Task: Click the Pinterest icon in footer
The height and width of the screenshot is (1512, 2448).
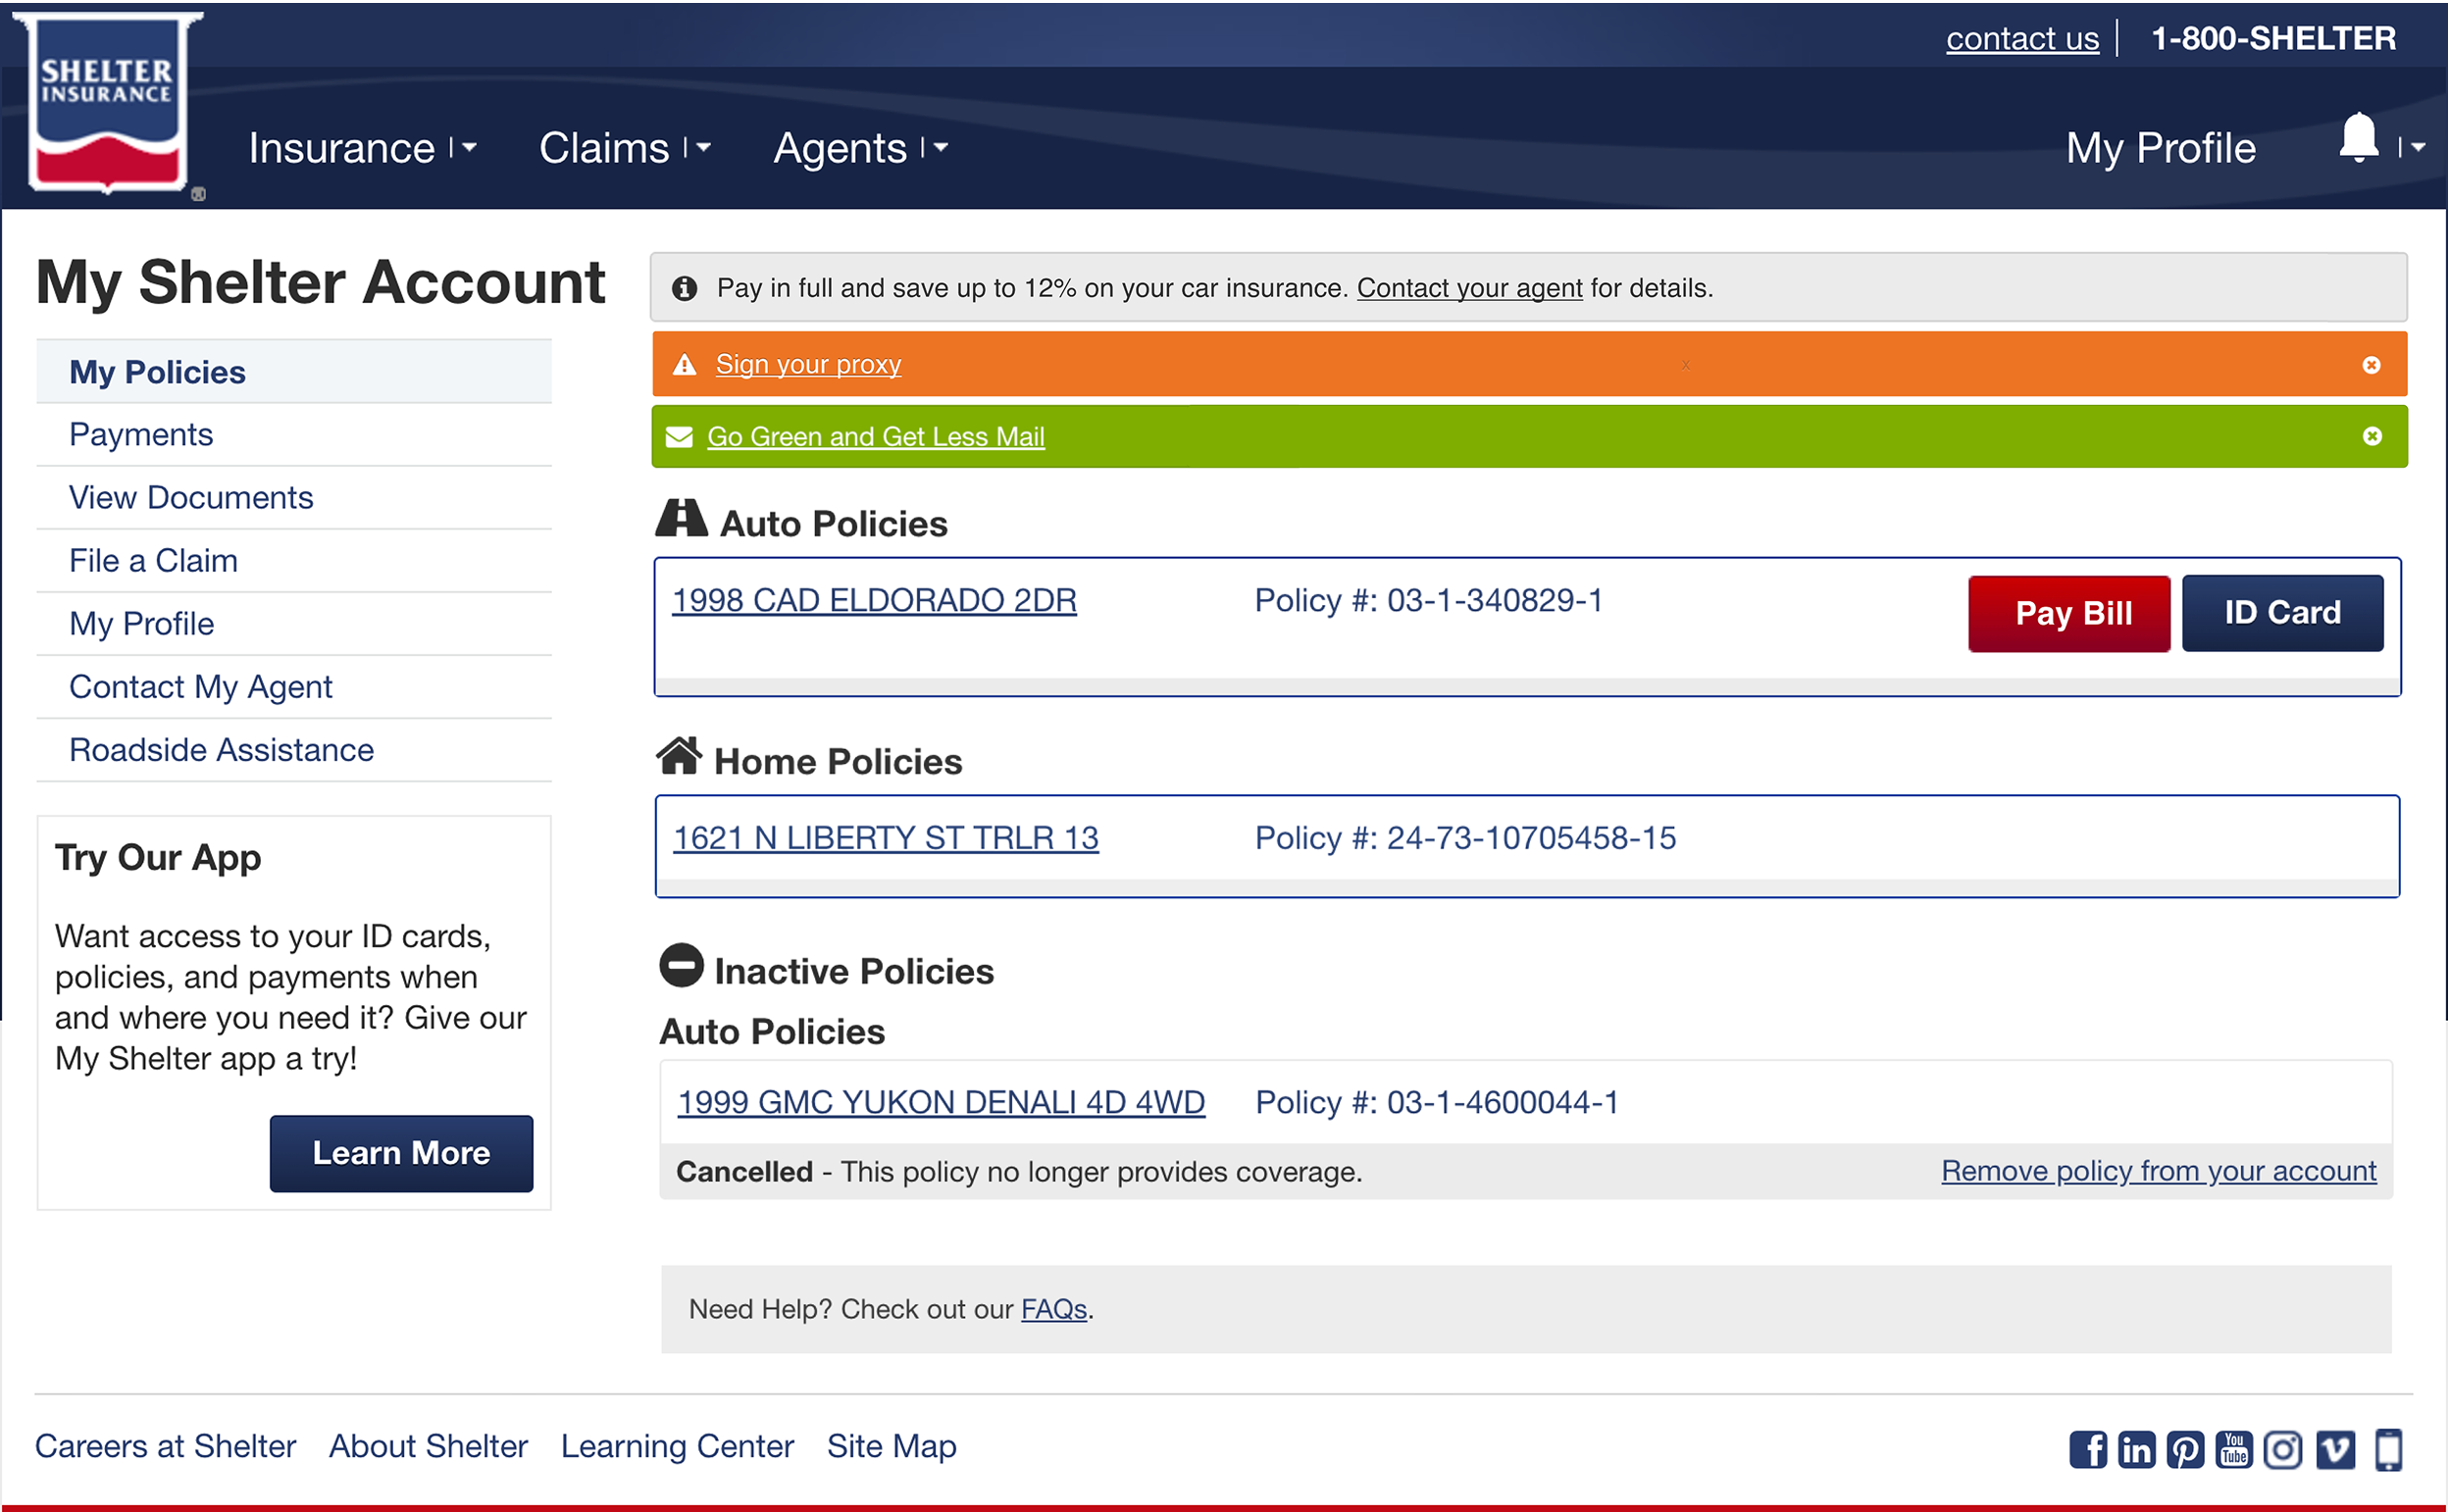Action: pos(2185,1449)
